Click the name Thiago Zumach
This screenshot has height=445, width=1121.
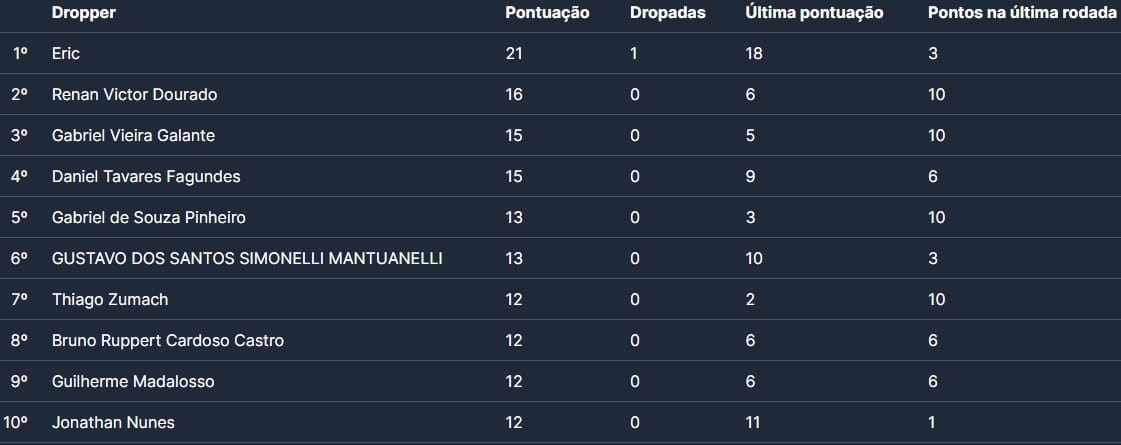[110, 299]
